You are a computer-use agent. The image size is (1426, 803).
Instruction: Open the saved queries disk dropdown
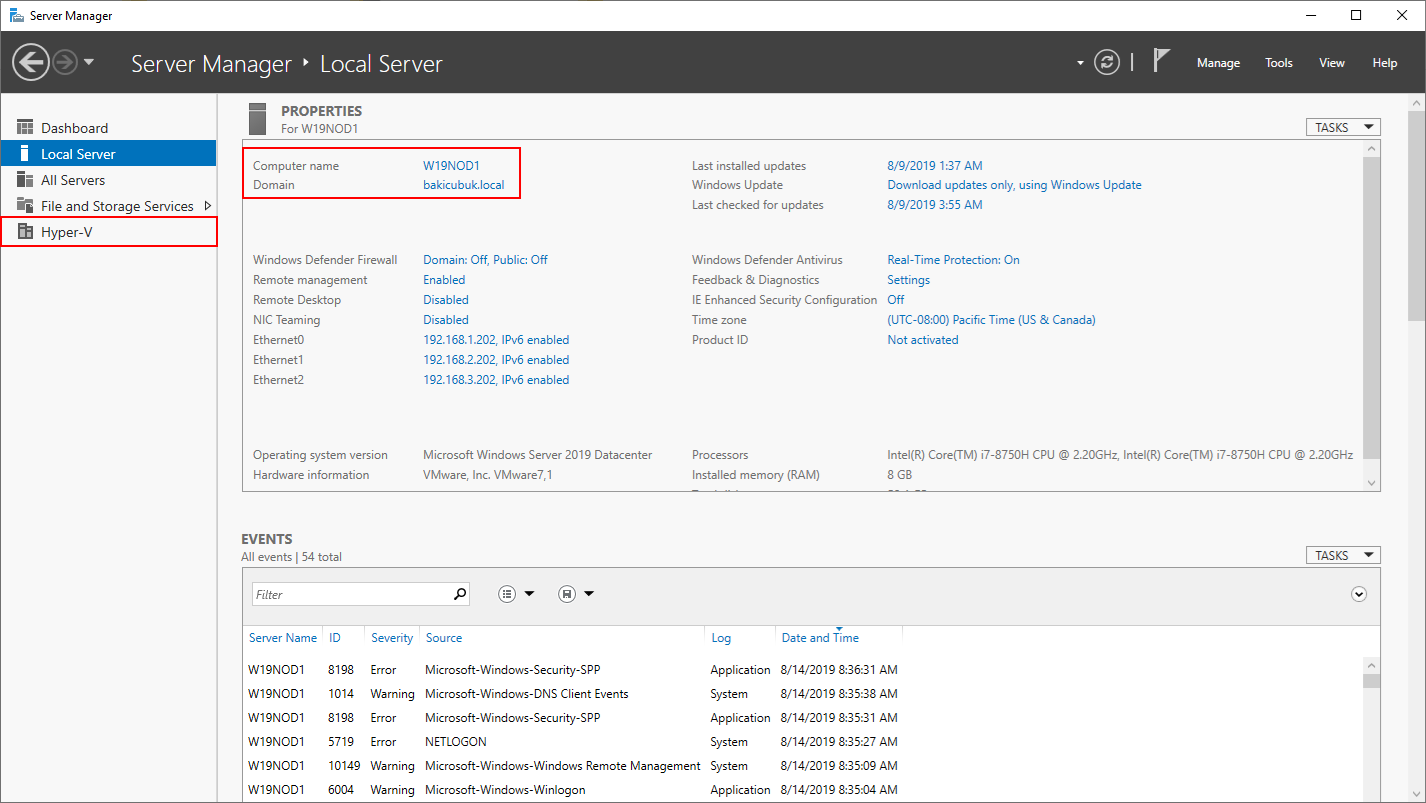[x=576, y=594]
